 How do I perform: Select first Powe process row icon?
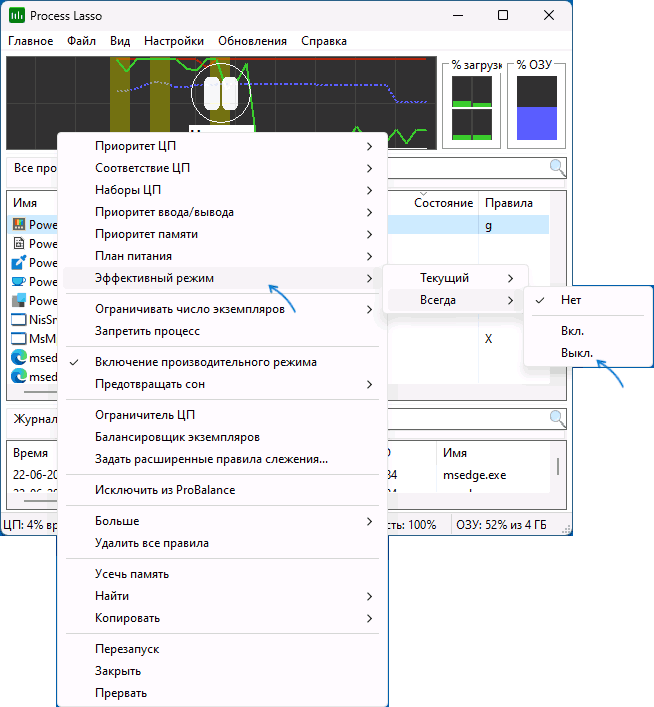pos(19,224)
